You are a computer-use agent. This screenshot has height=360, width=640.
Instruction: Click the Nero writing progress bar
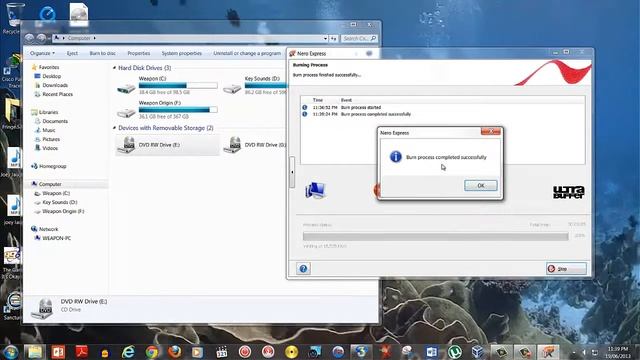coord(436,236)
